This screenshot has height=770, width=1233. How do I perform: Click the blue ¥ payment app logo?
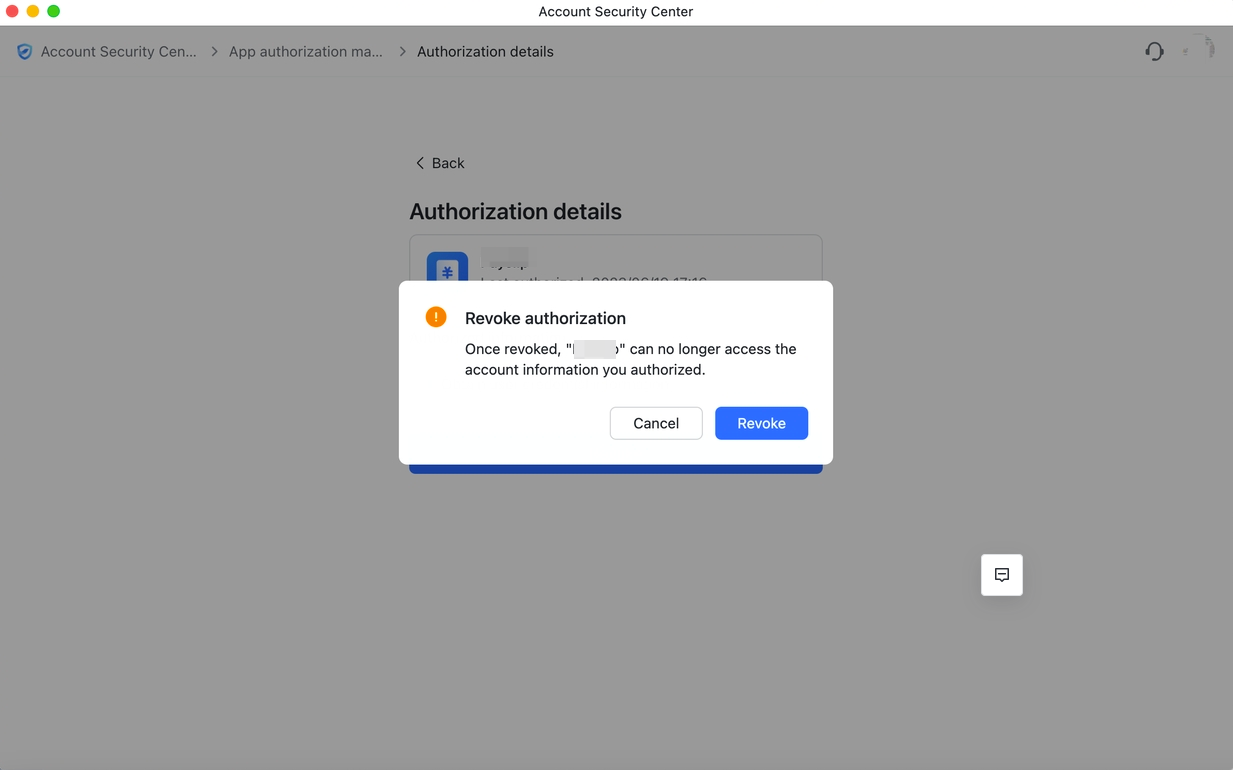(446, 270)
